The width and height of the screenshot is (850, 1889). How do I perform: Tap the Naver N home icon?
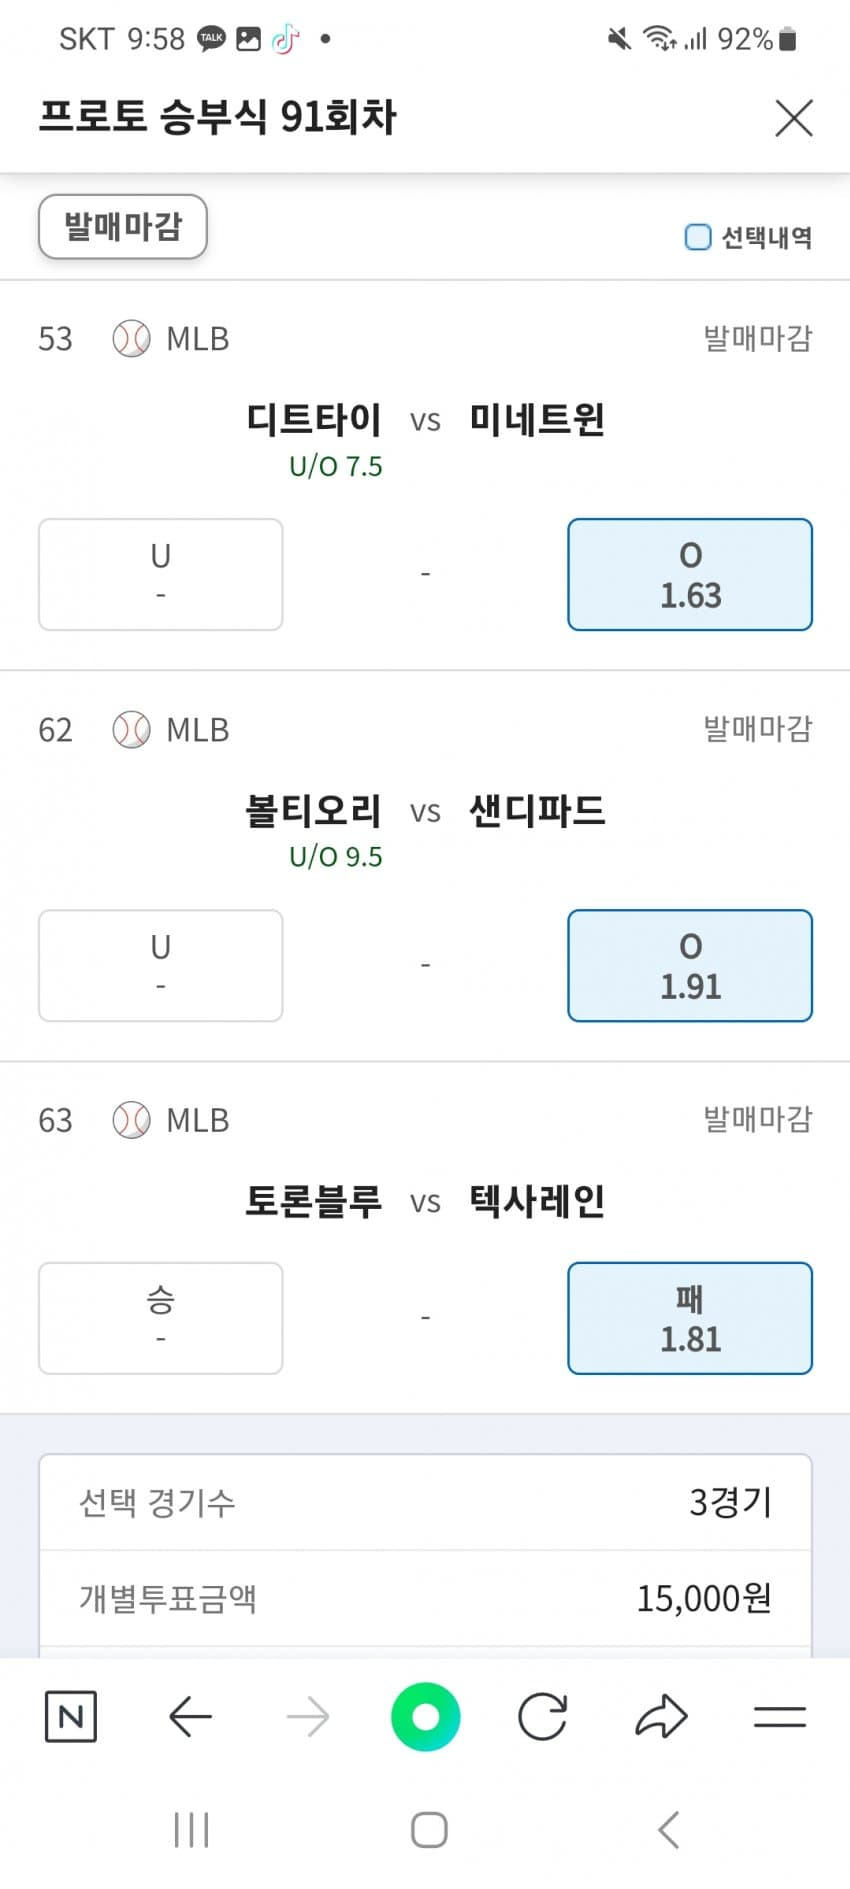(x=71, y=1718)
